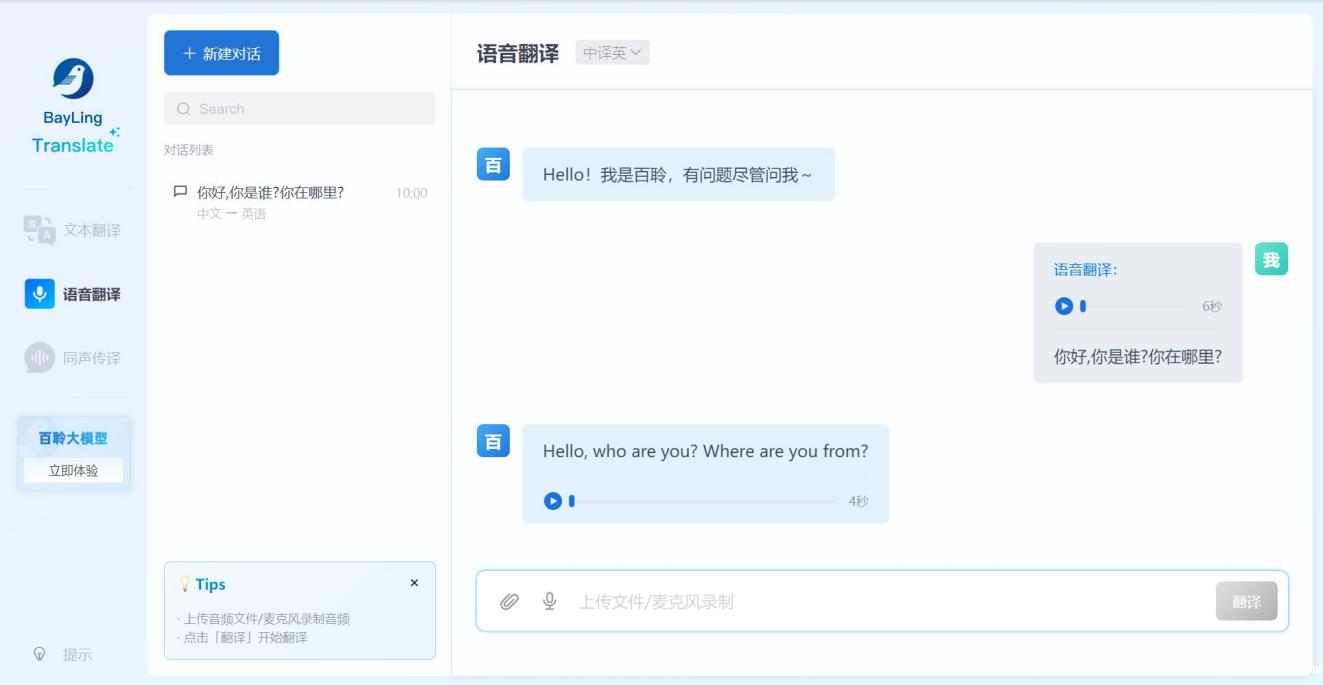Image resolution: width=1323 pixels, height=685 pixels.
Task: Click the green 我 user avatar
Action: (1271, 260)
